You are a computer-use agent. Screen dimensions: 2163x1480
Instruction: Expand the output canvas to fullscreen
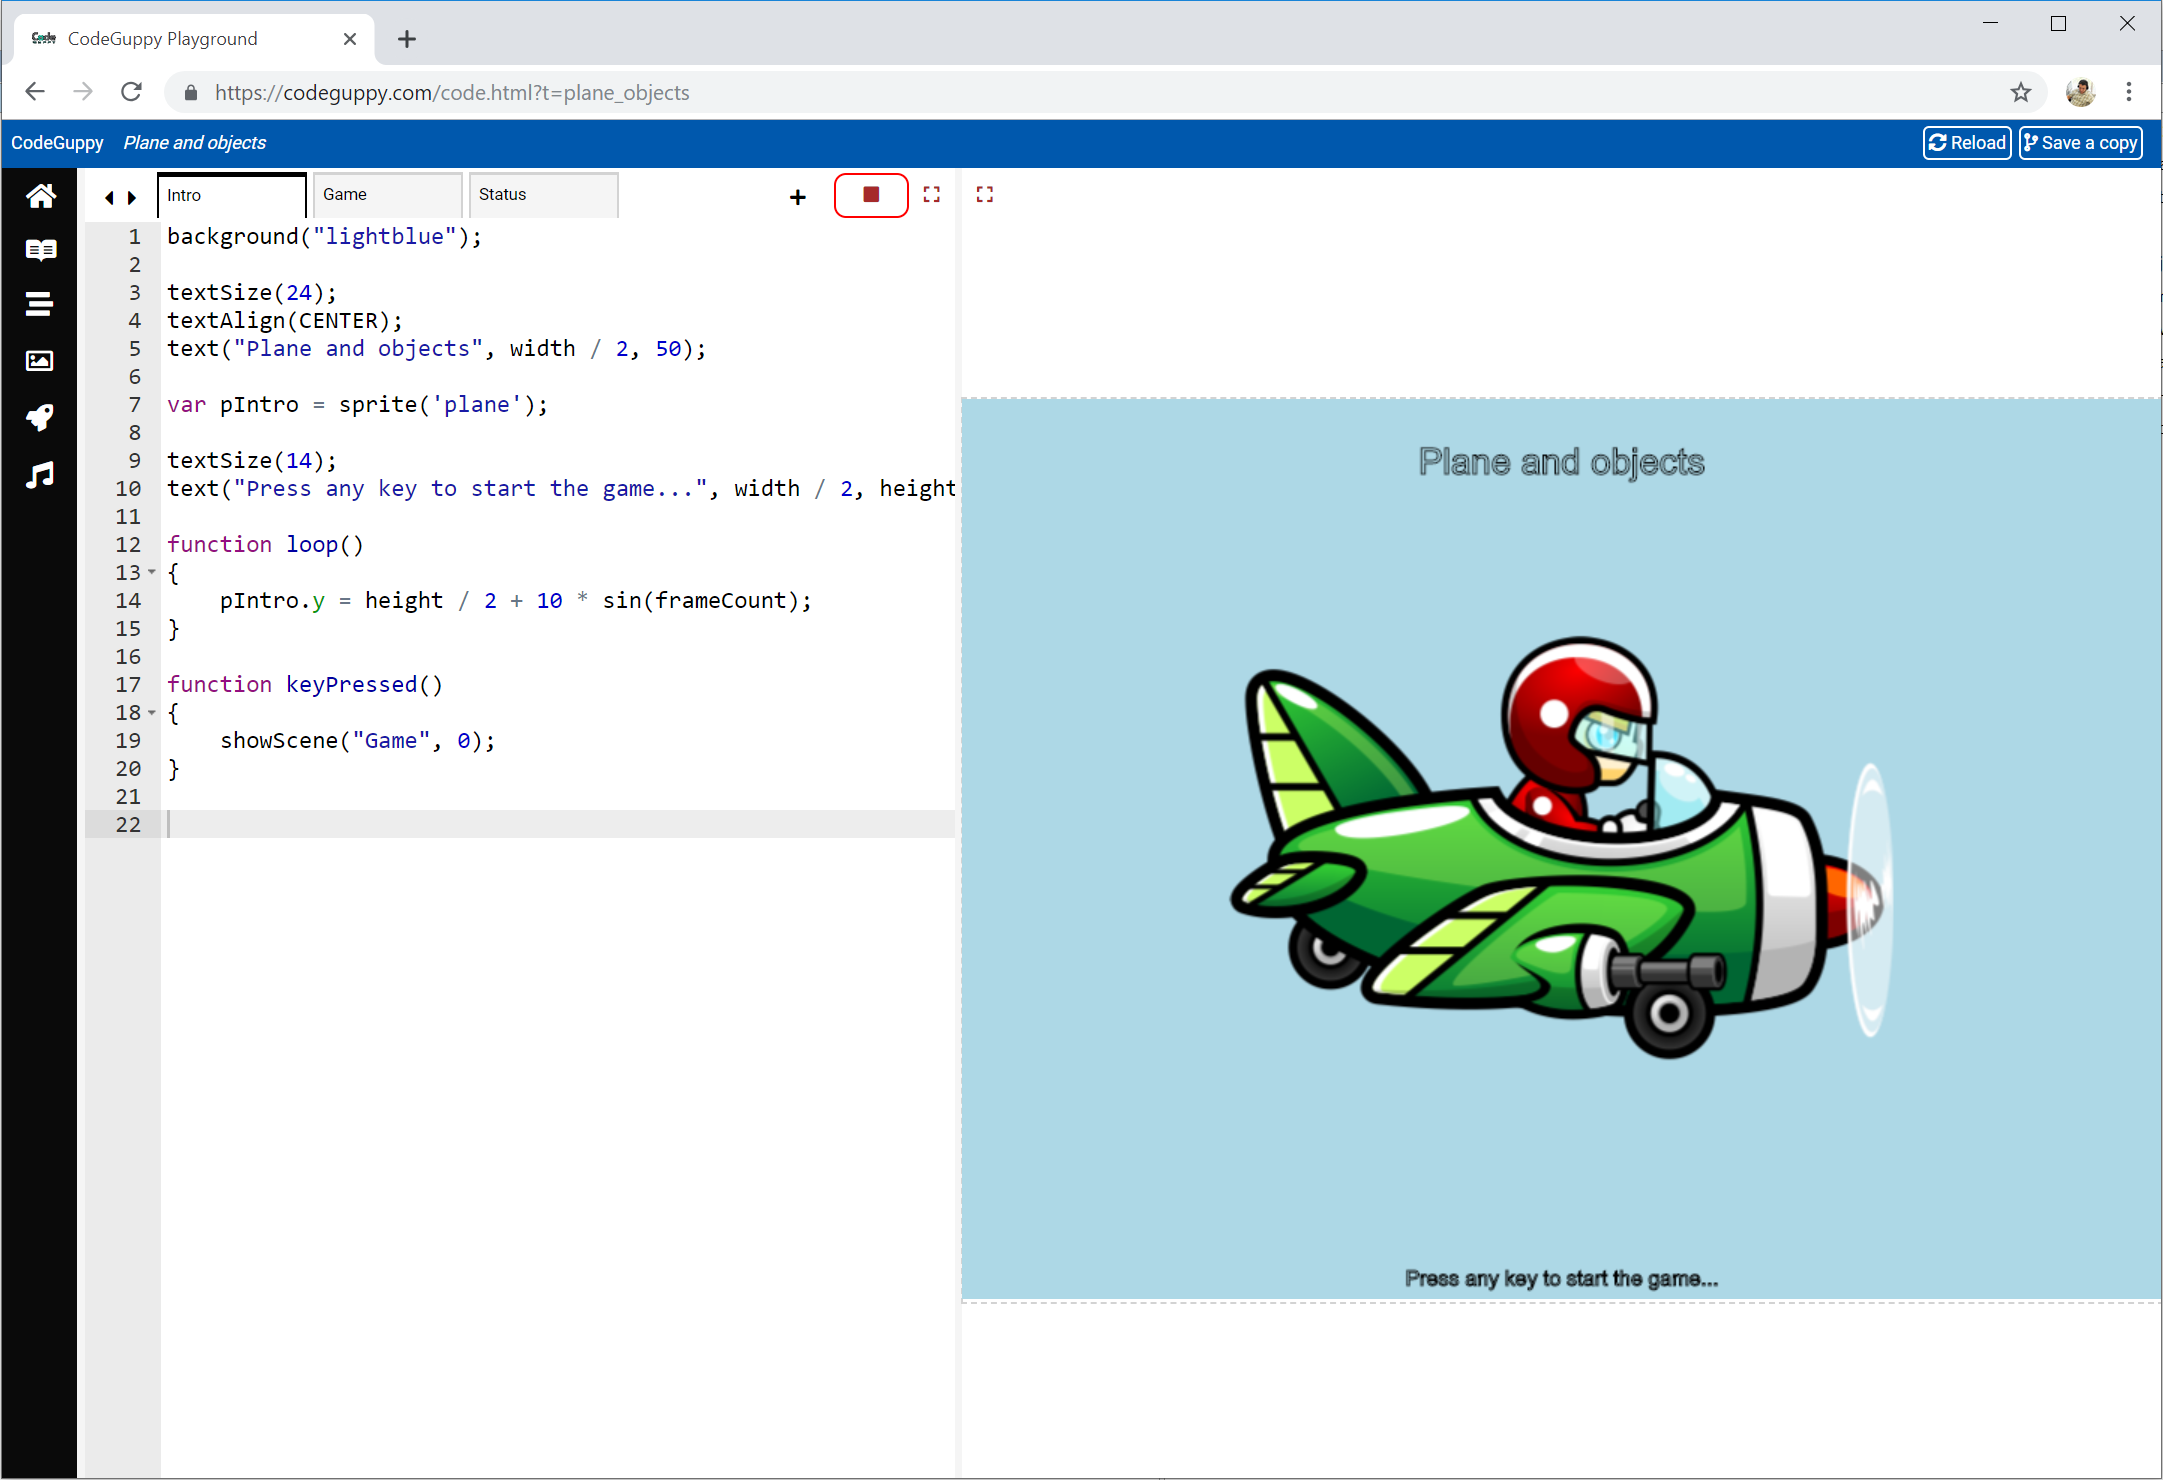coord(985,195)
